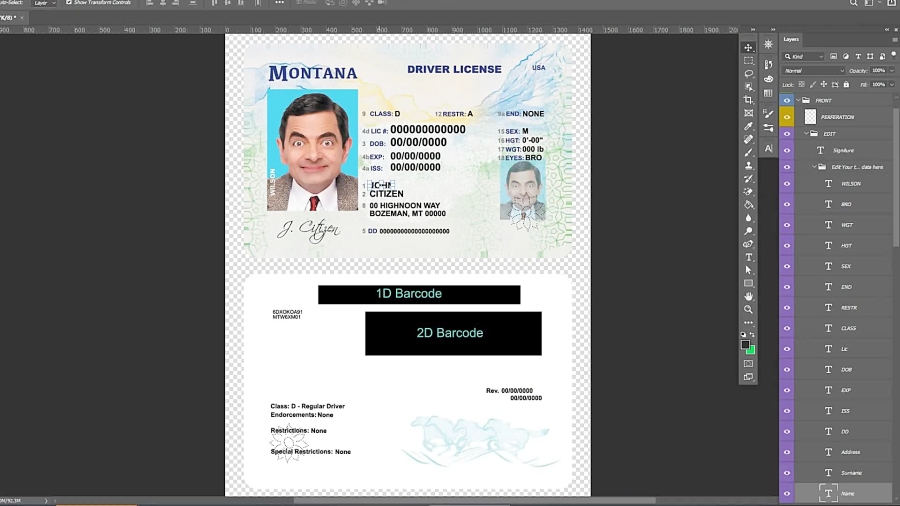Hide the FRONT group layer

pos(787,100)
